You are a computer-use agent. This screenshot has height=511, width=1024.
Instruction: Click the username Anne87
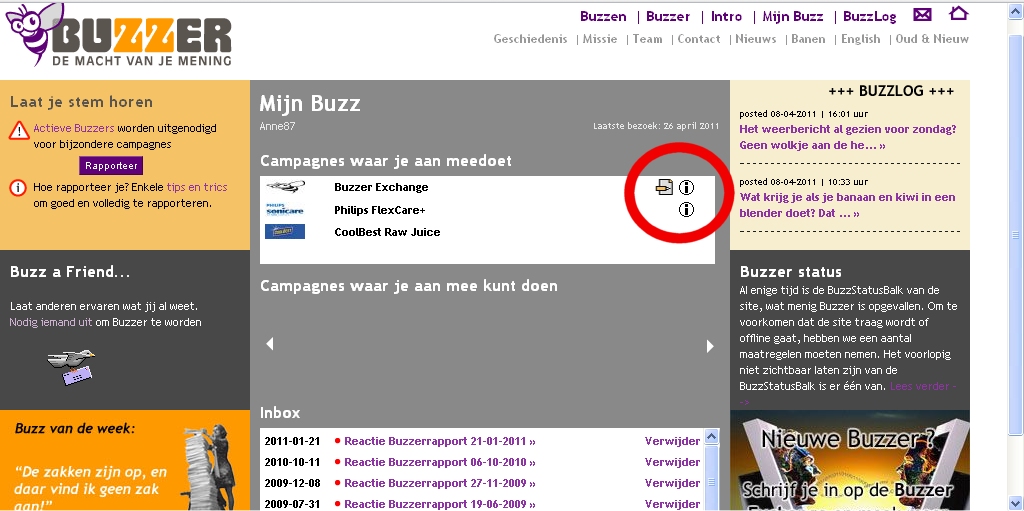[278, 126]
